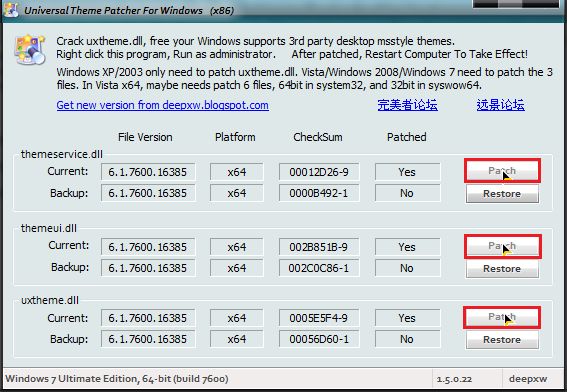
Task: Click the window title Universal Theme Patcher
Action: tap(129, 10)
